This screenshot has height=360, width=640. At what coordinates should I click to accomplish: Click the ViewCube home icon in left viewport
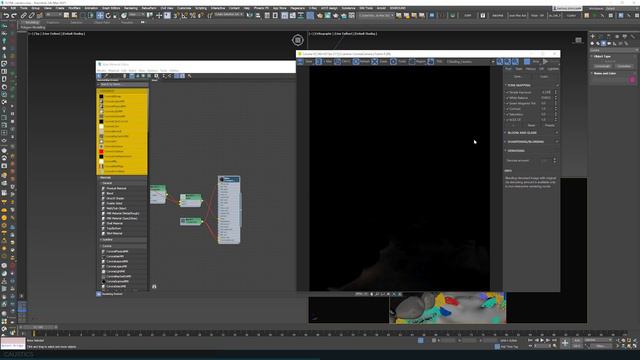[x=298, y=40]
